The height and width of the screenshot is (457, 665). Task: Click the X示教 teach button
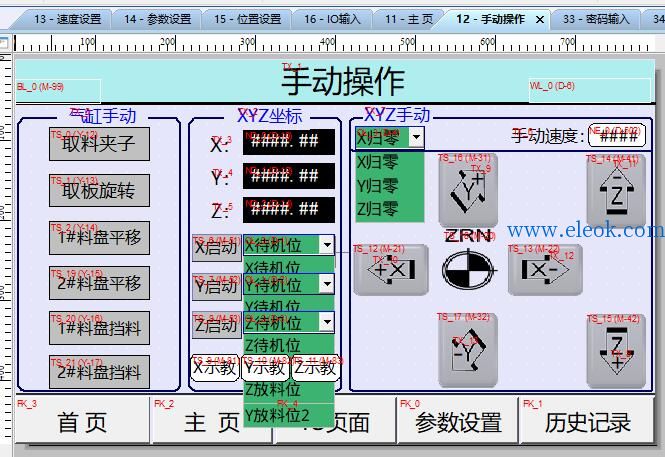215,368
